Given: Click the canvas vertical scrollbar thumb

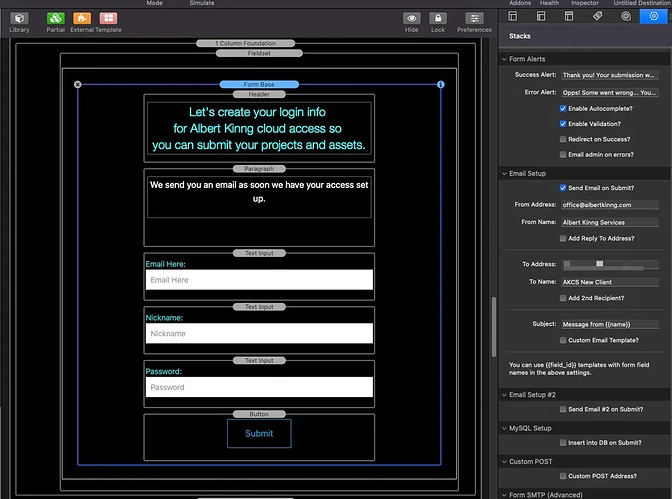Looking at the screenshot, I should [494, 327].
